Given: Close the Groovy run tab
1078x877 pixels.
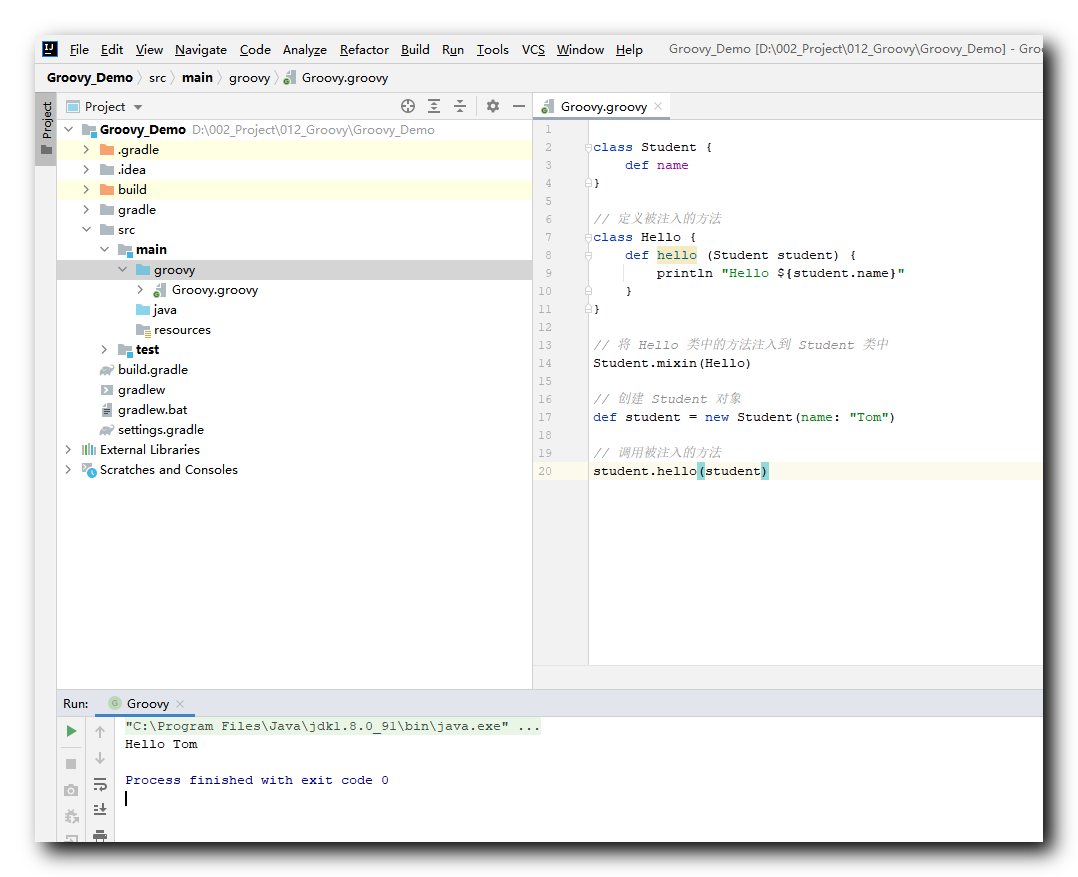Looking at the screenshot, I should [180, 704].
